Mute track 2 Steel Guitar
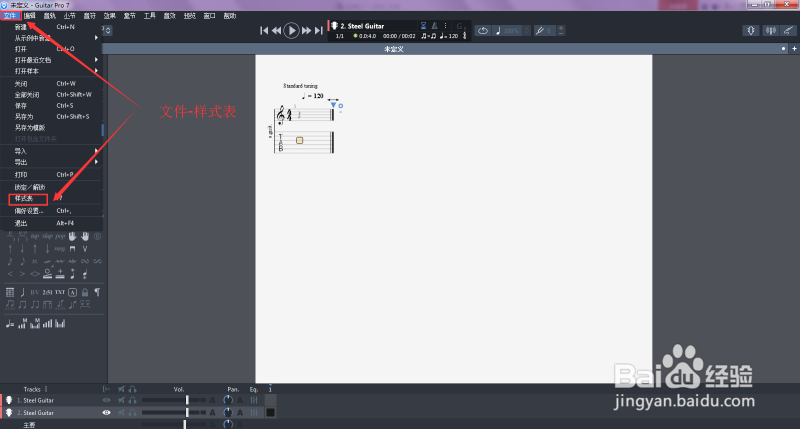The height and width of the screenshot is (429, 800). (x=121, y=413)
